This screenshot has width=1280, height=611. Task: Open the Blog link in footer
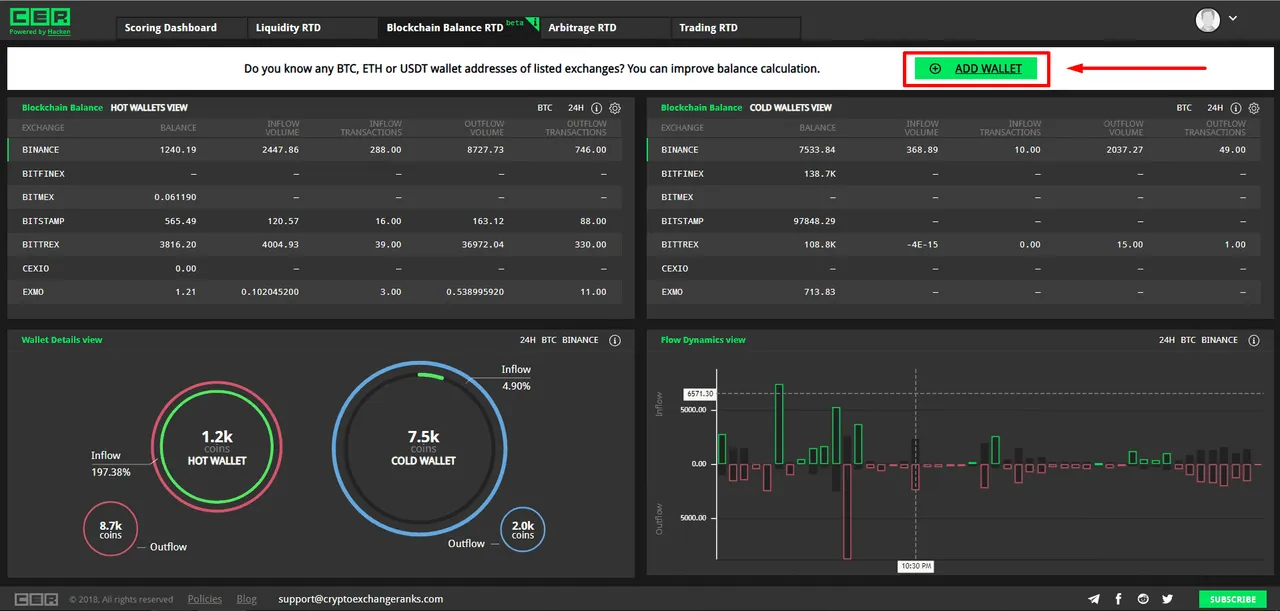247,599
